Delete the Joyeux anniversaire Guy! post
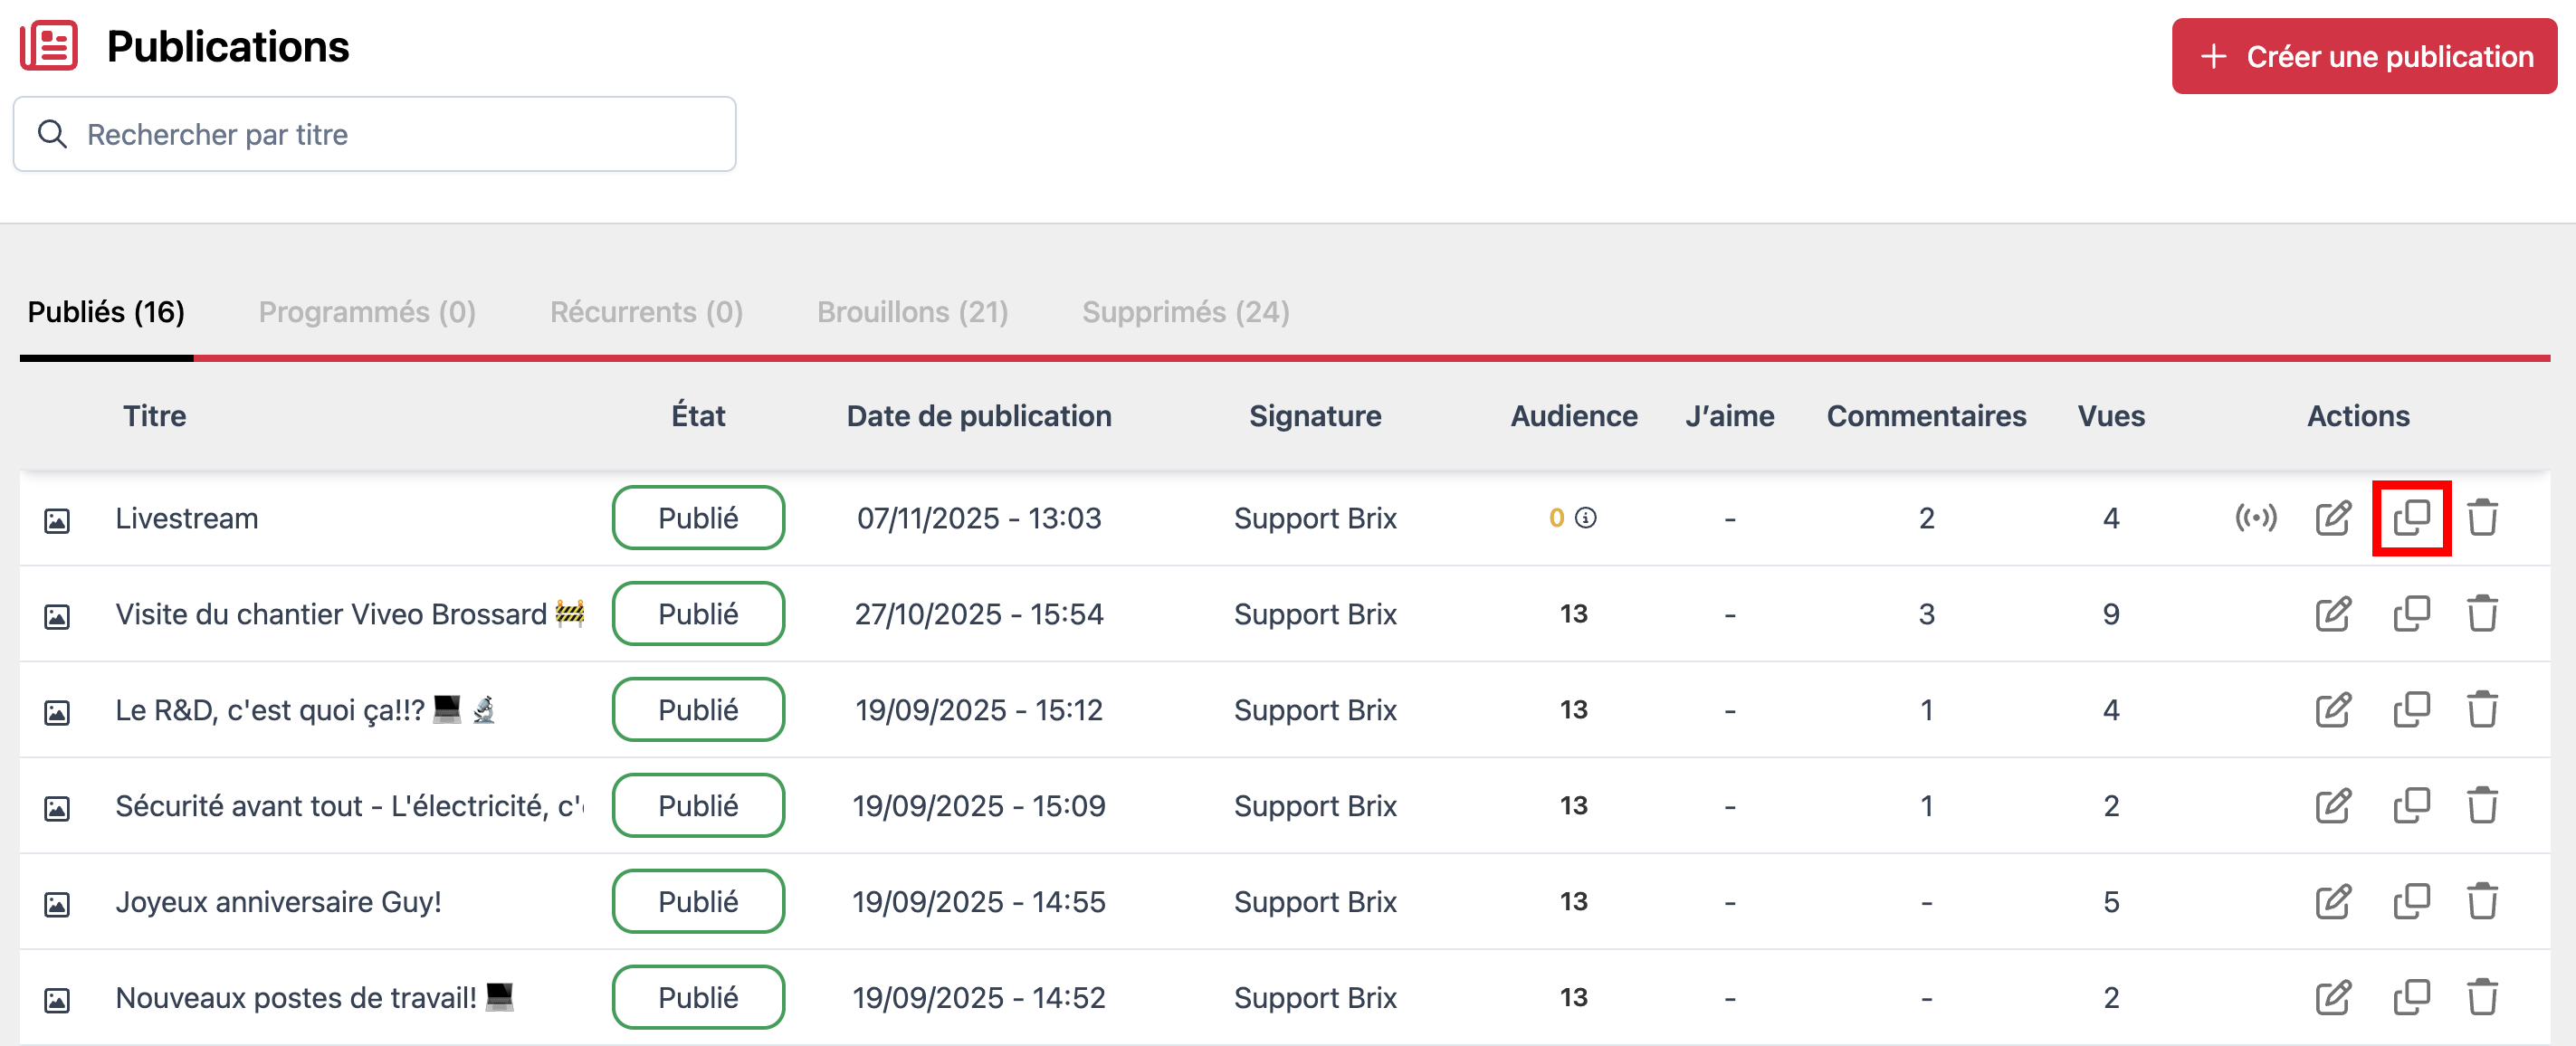Viewport: 2576px width, 1046px height. (2482, 902)
